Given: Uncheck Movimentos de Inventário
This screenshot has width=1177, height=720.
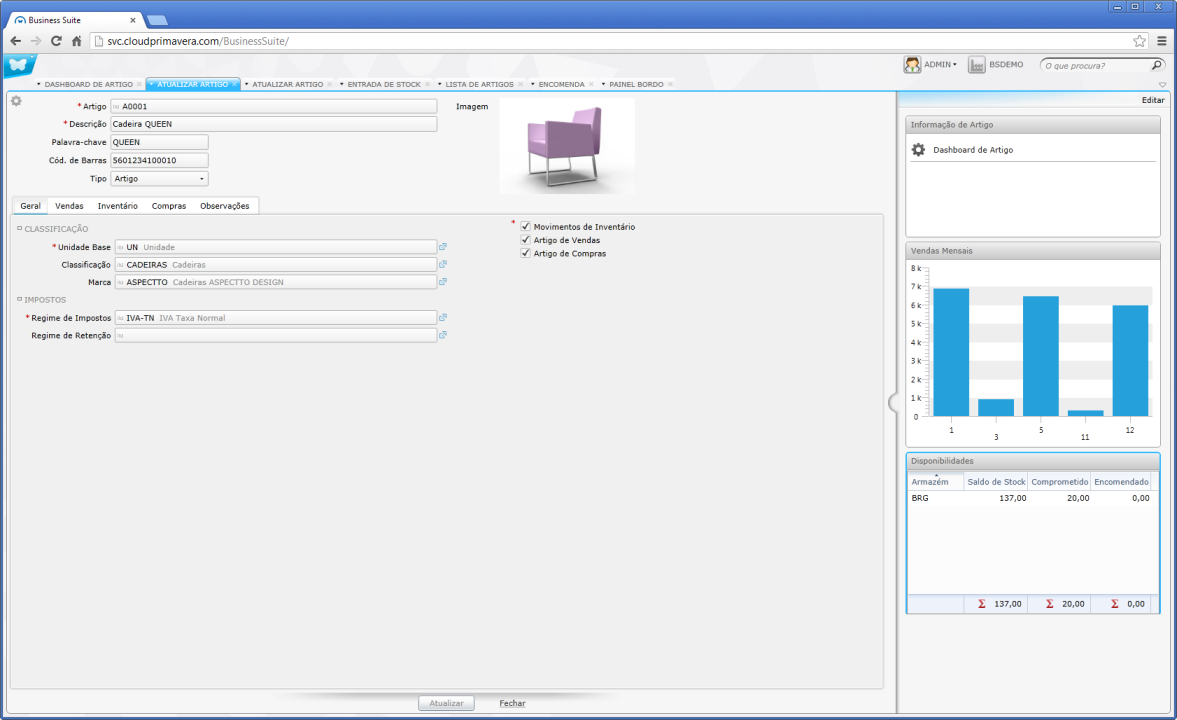Looking at the screenshot, I should [x=525, y=225].
